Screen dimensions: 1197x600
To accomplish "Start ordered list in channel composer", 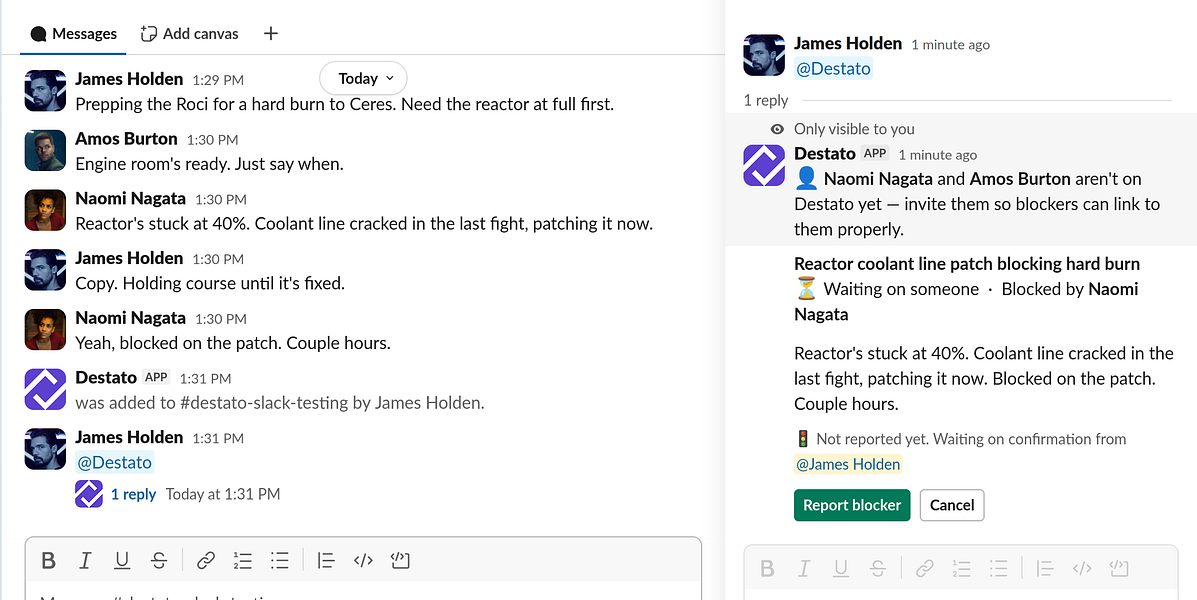I will pyautogui.click(x=242, y=561).
